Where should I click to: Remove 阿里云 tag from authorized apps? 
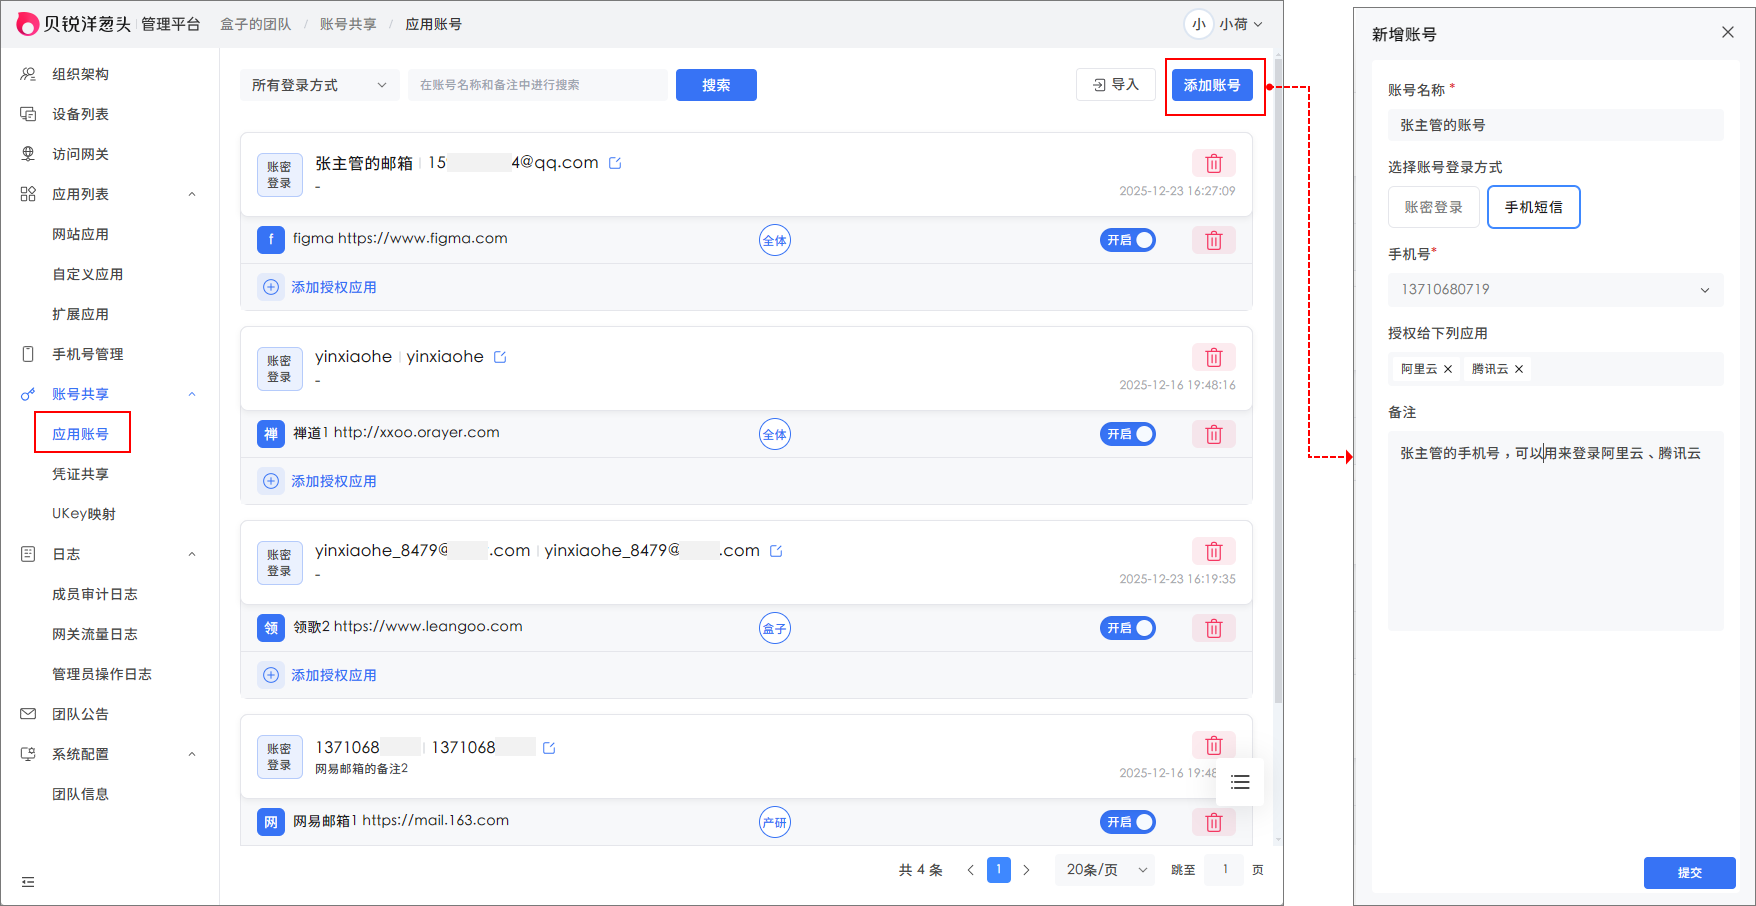point(1448,369)
